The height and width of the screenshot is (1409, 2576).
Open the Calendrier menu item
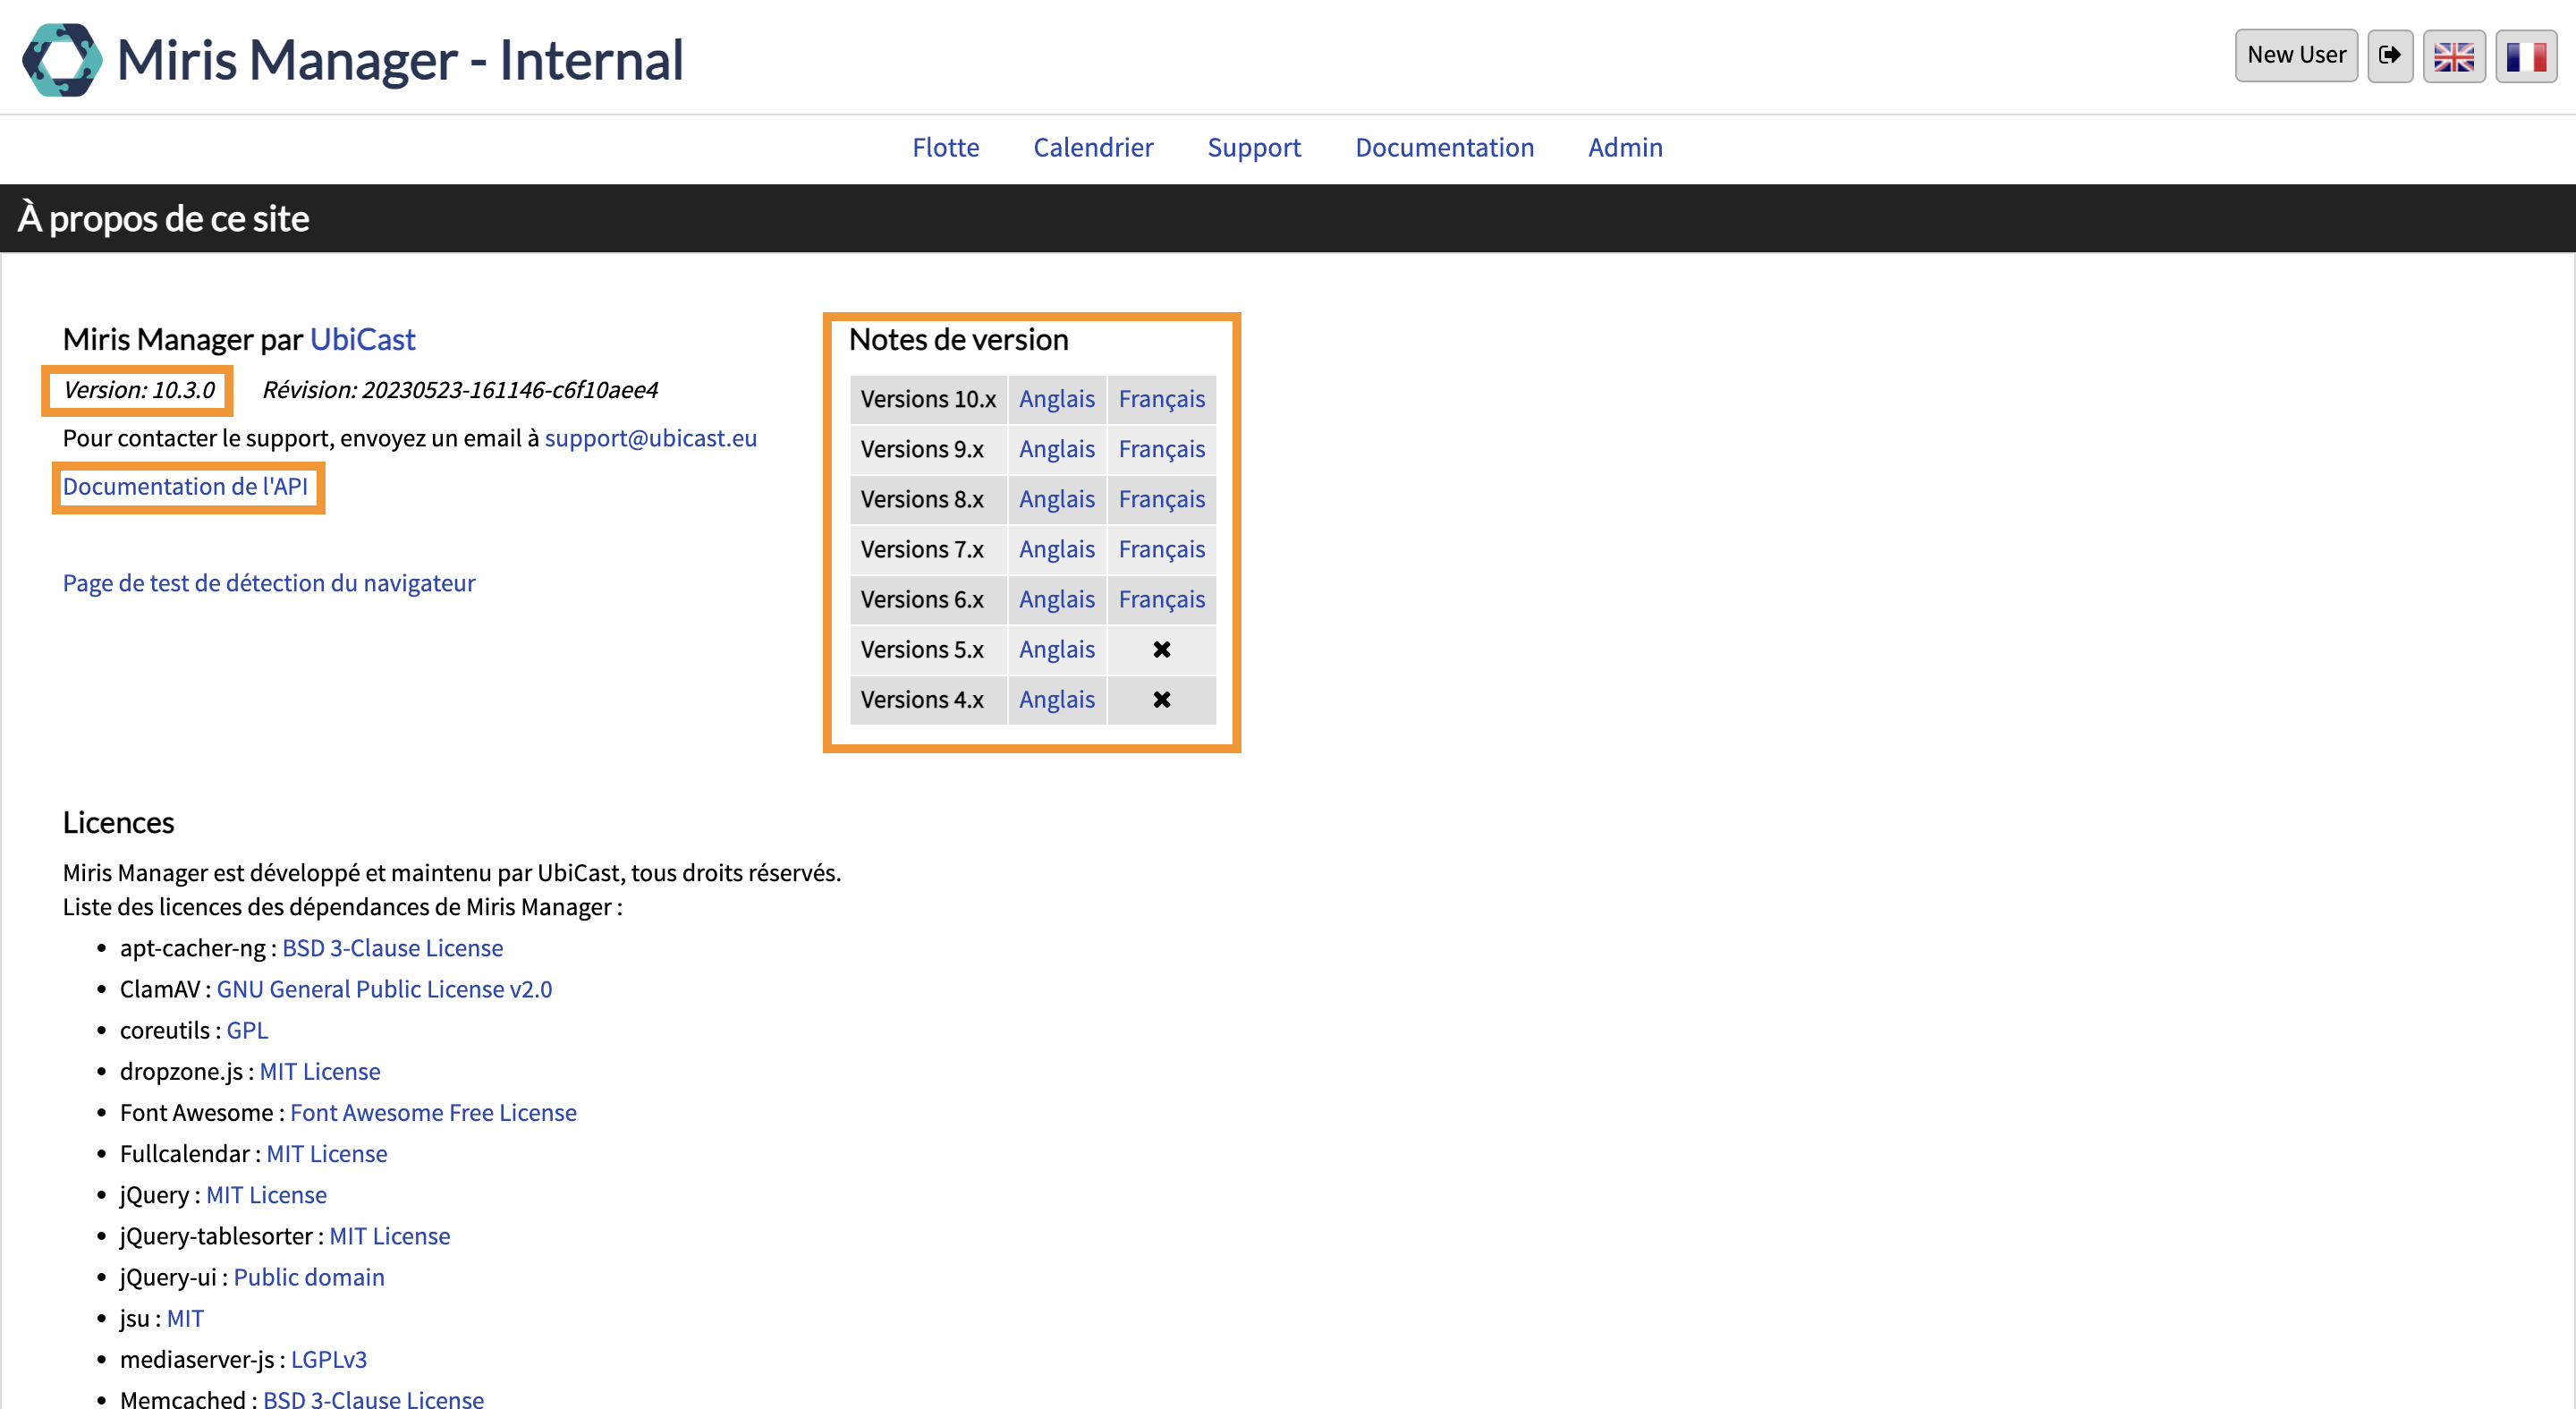tap(1093, 147)
